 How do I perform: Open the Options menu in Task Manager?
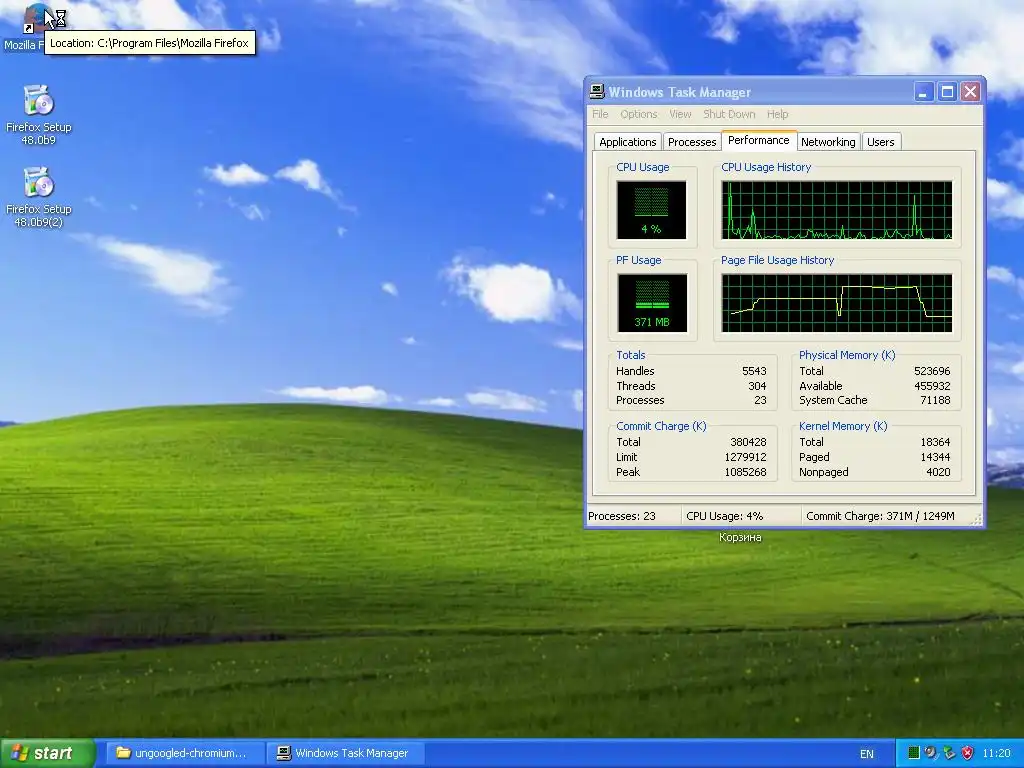(x=639, y=114)
